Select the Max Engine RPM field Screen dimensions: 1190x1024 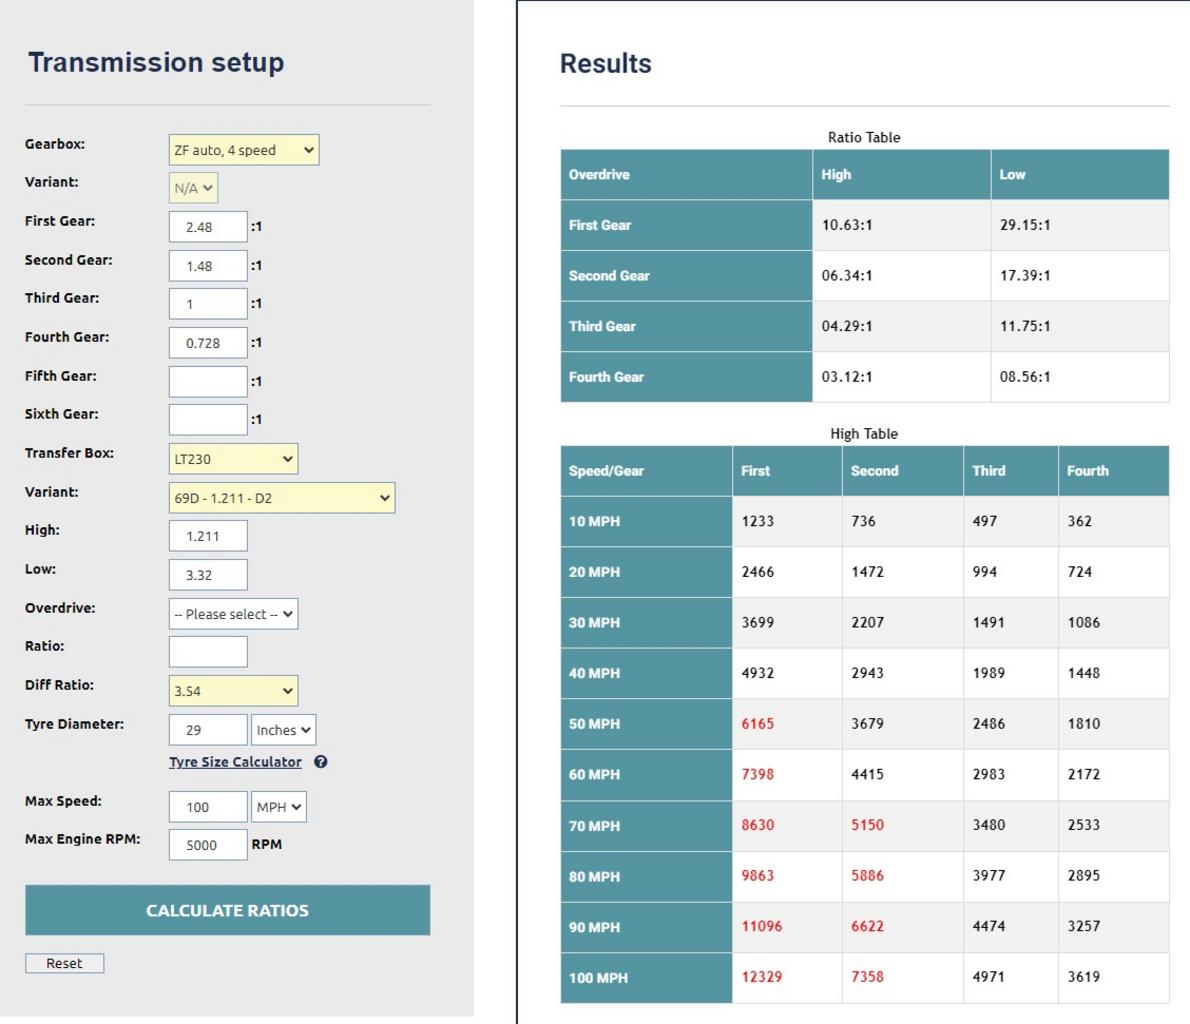point(208,844)
